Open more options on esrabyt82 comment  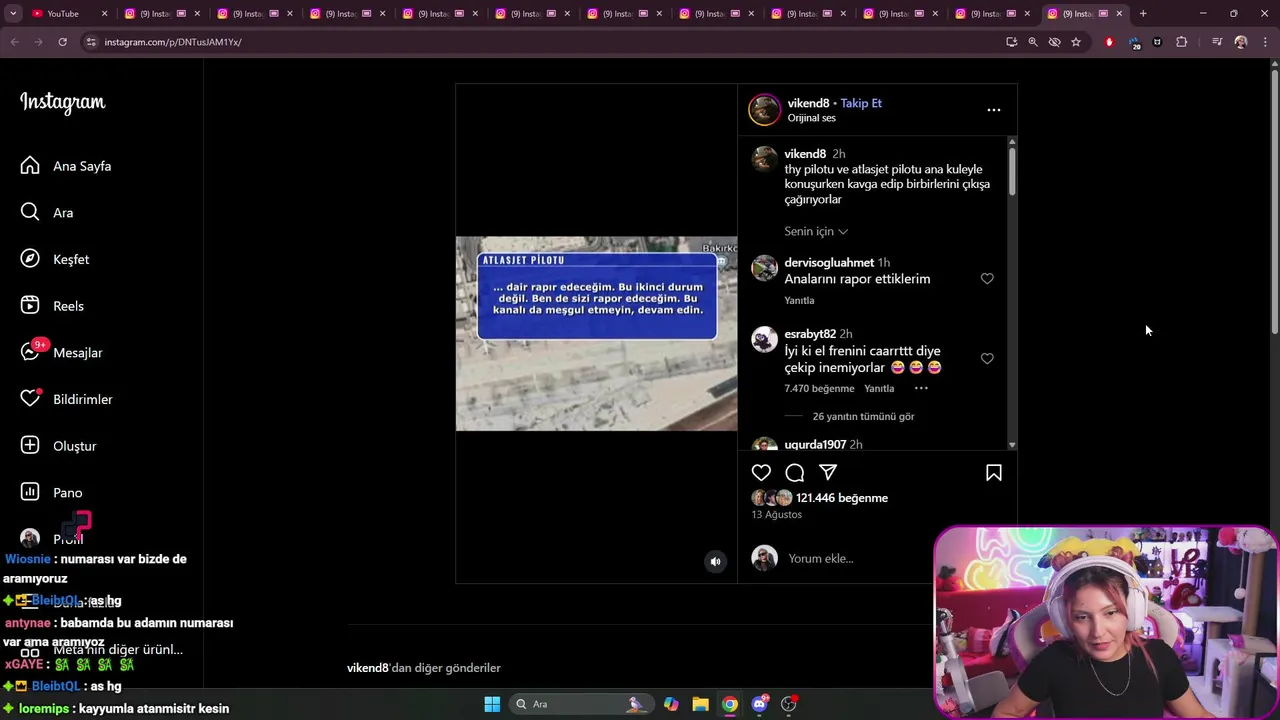coord(921,388)
